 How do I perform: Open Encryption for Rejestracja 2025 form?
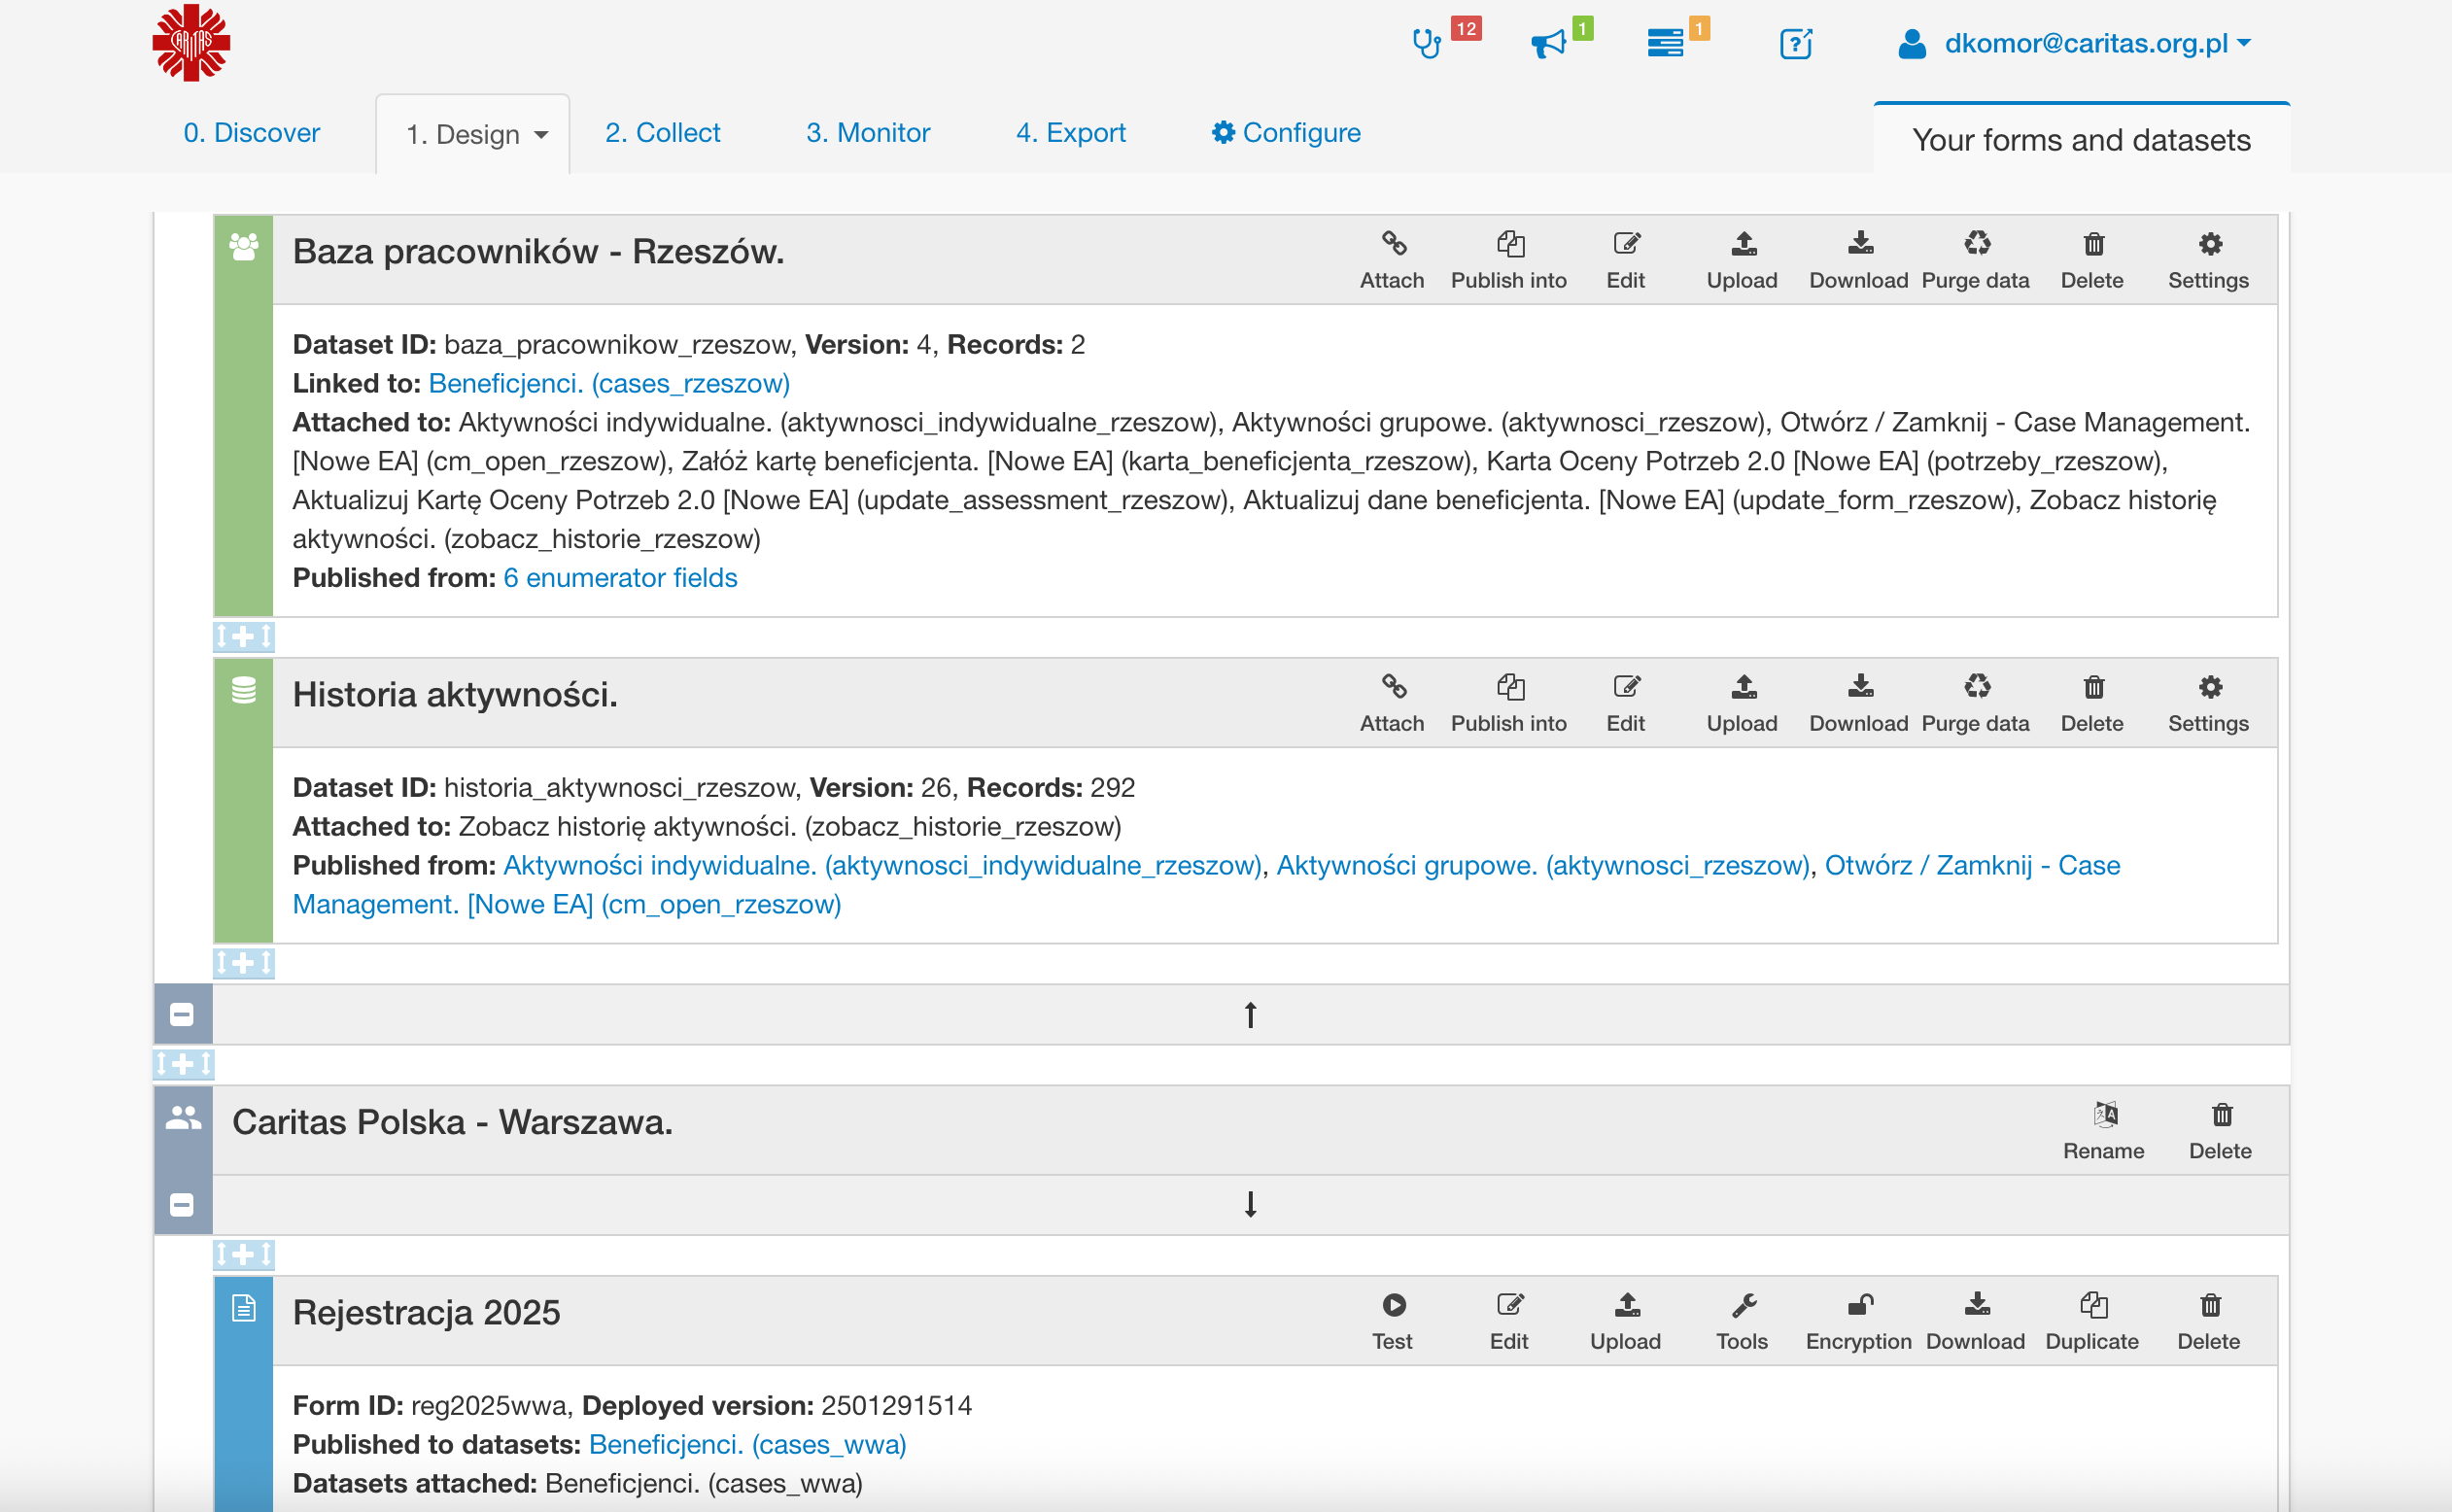[1858, 1319]
